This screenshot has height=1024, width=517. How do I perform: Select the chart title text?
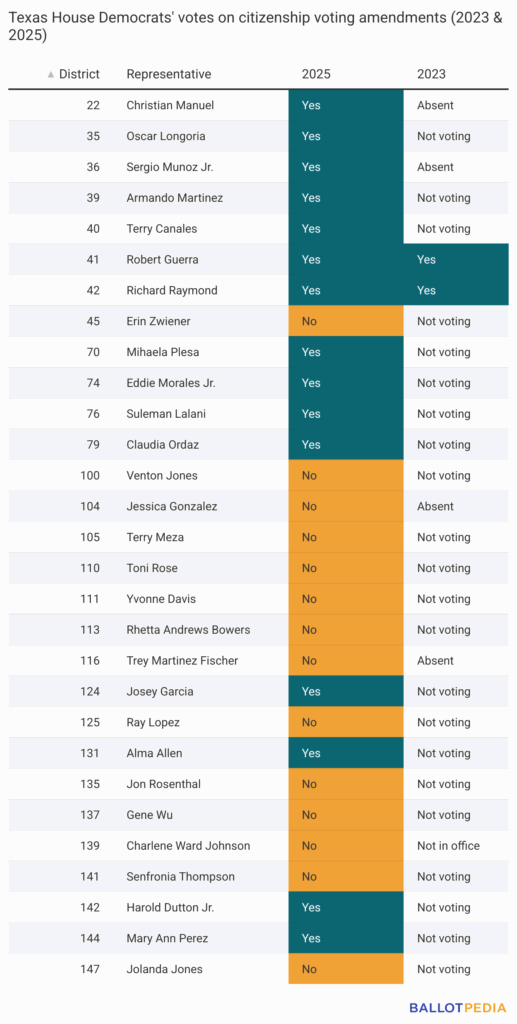coord(255,27)
